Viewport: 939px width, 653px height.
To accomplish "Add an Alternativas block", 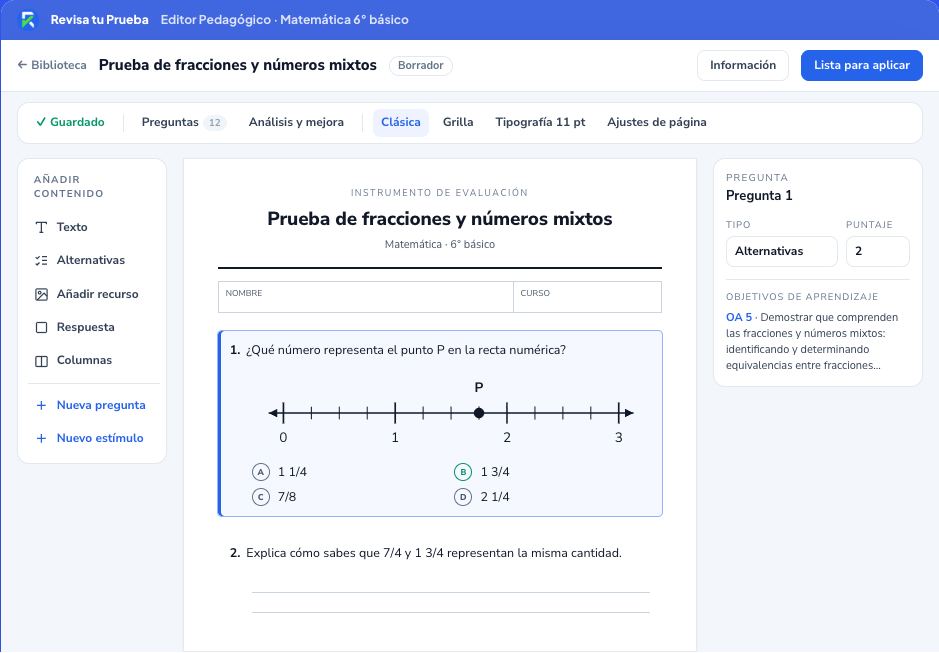I will 92,261.
